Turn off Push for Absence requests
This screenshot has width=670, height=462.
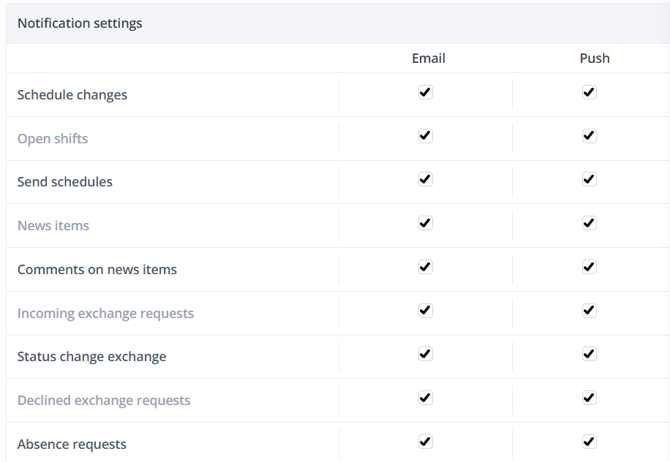pyautogui.click(x=589, y=441)
